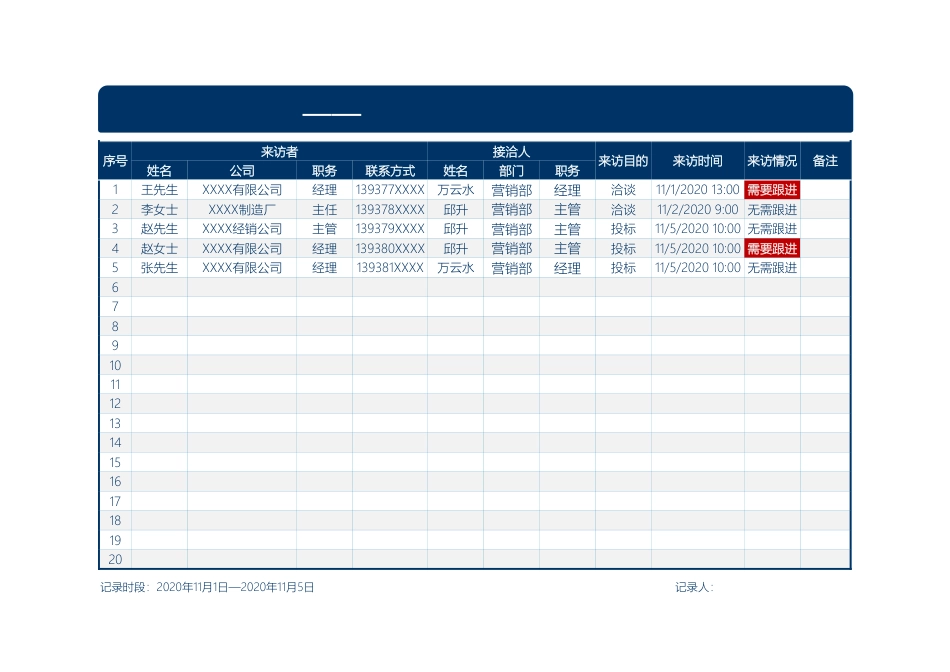This screenshot has width=950, height=672.
Task: Click the 公司 sub-header cell
Action: (242, 171)
